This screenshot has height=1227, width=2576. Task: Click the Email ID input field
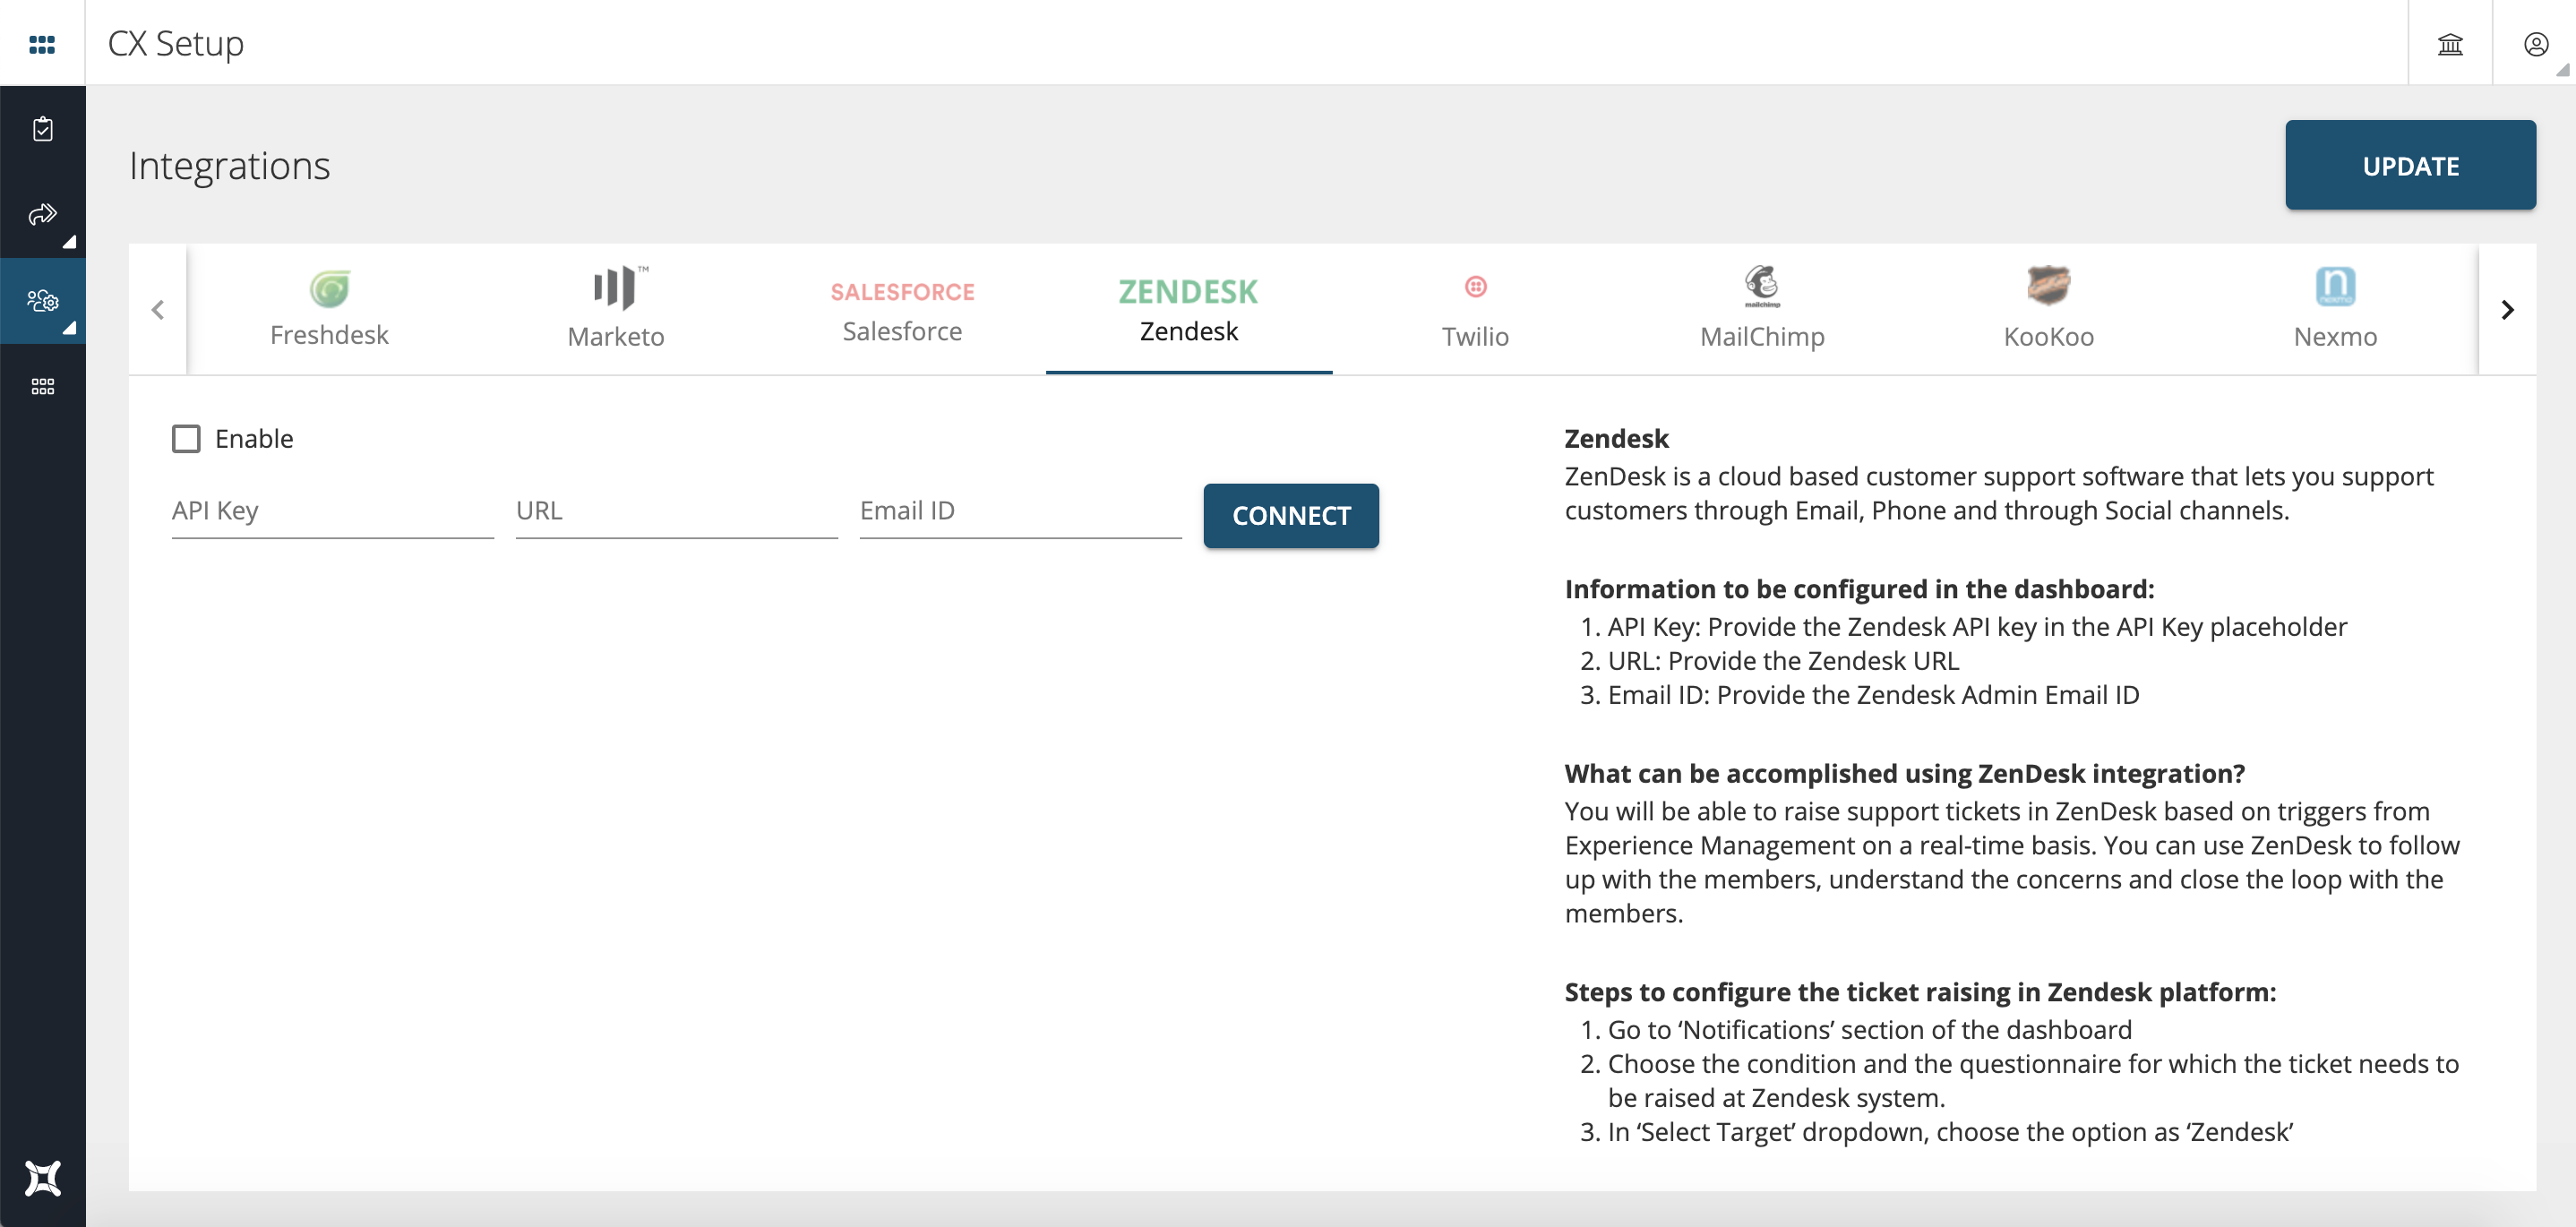click(x=1009, y=514)
